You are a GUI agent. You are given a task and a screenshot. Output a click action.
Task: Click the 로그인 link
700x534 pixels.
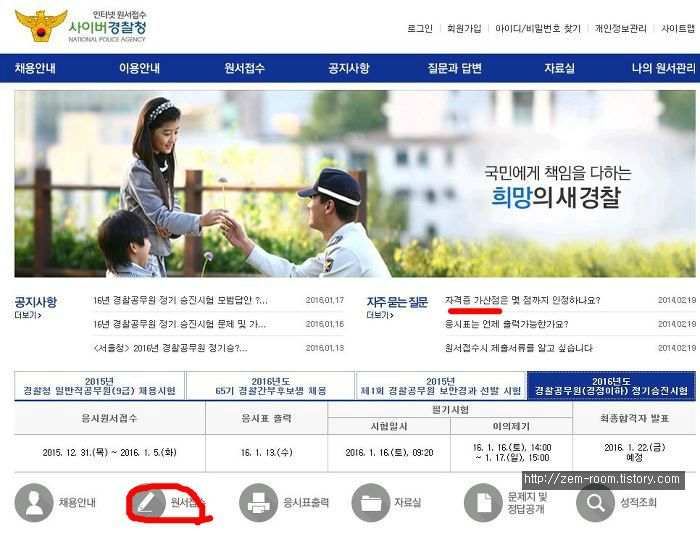[x=420, y=29]
